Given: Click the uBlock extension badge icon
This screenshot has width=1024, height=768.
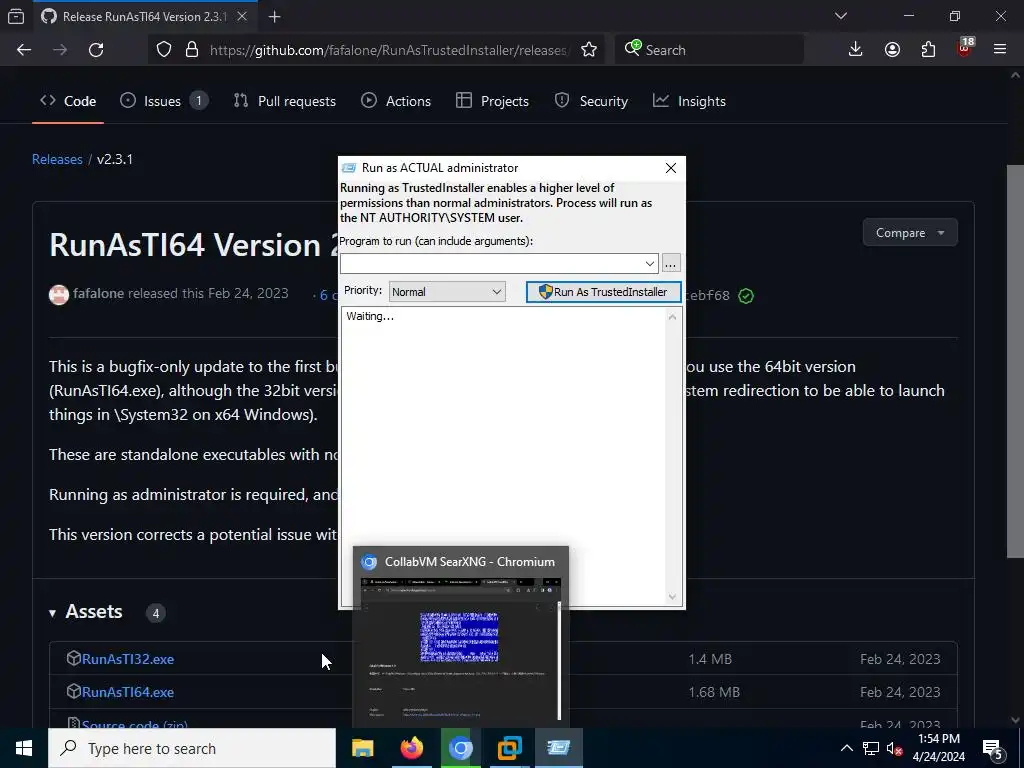Looking at the screenshot, I should click(x=965, y=48).
